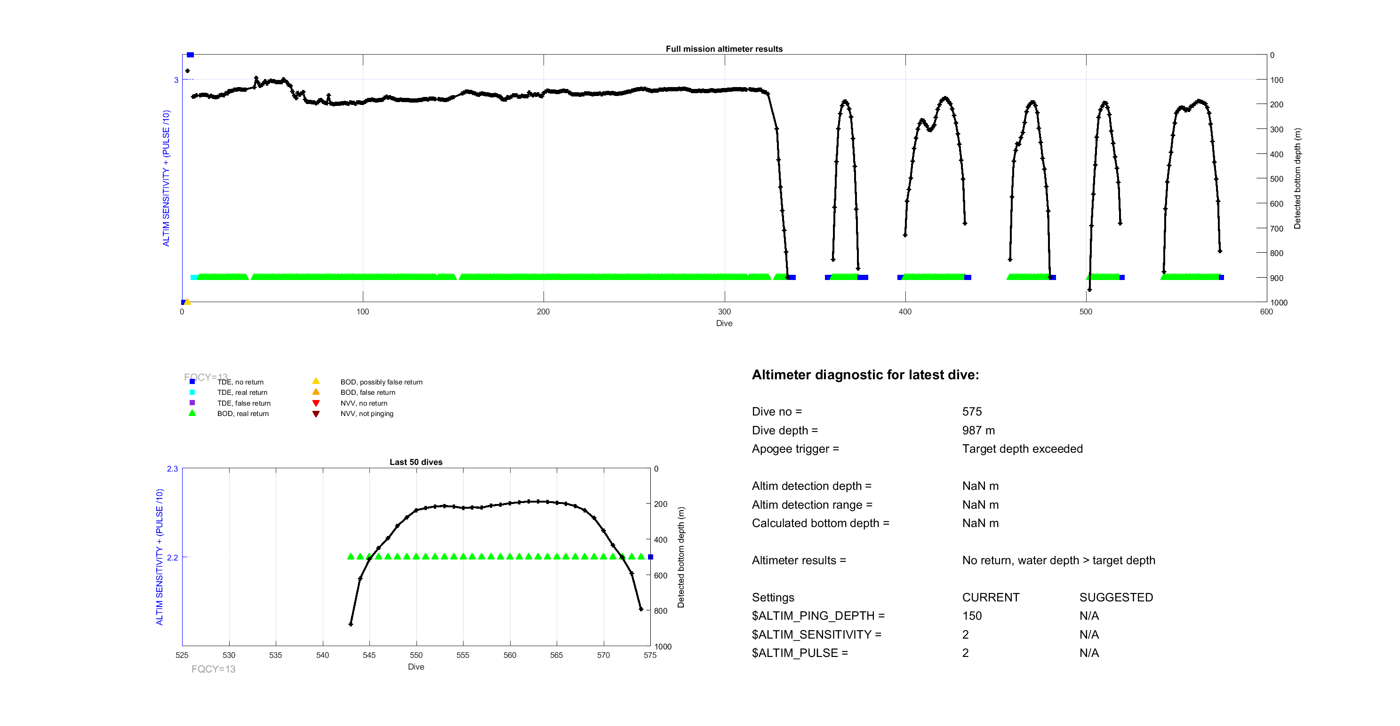
Task: Click the 'FQCY=13' text below the Last 50 dives plot
Action: [x=213, y=669]
